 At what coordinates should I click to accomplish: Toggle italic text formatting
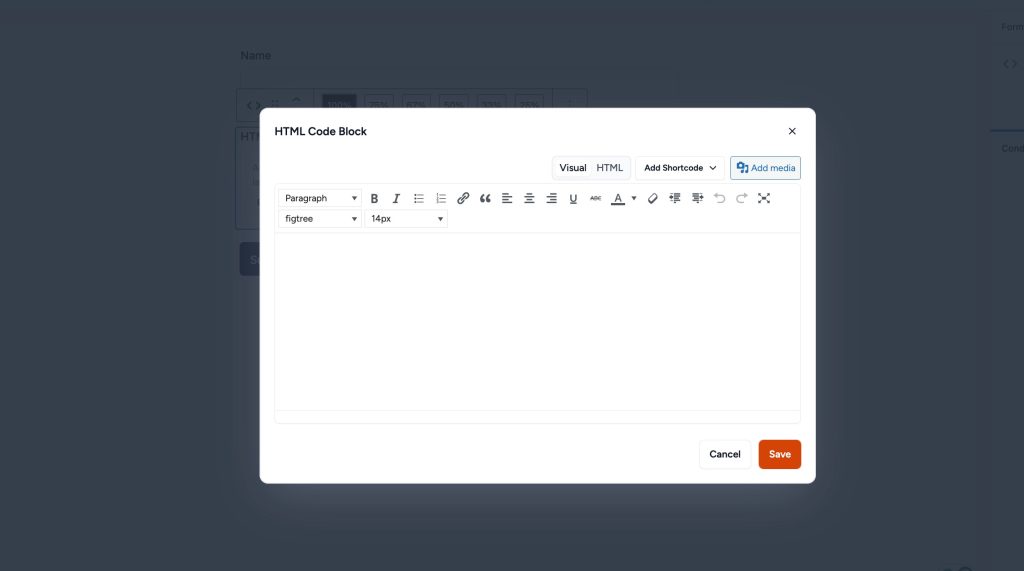(x=396, y=198)
